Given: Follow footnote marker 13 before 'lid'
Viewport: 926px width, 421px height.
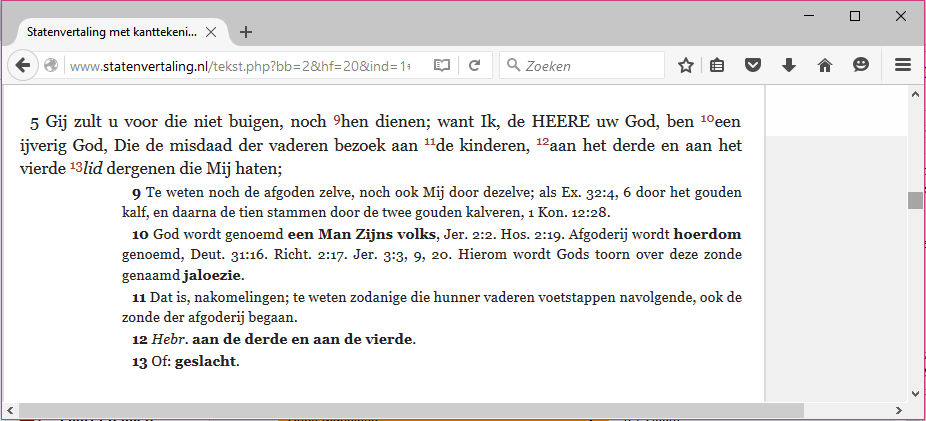Looking at the screenshot, I should 76,167.
